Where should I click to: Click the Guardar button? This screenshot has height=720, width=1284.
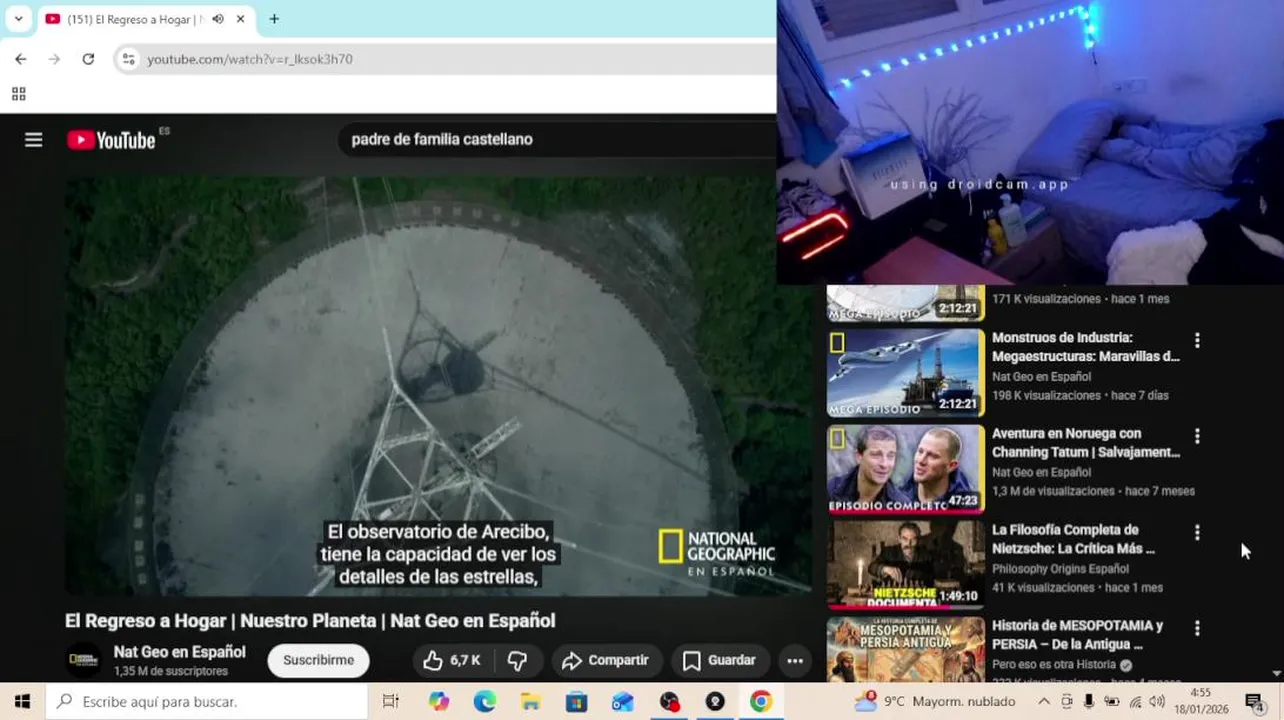click(719, 660)
